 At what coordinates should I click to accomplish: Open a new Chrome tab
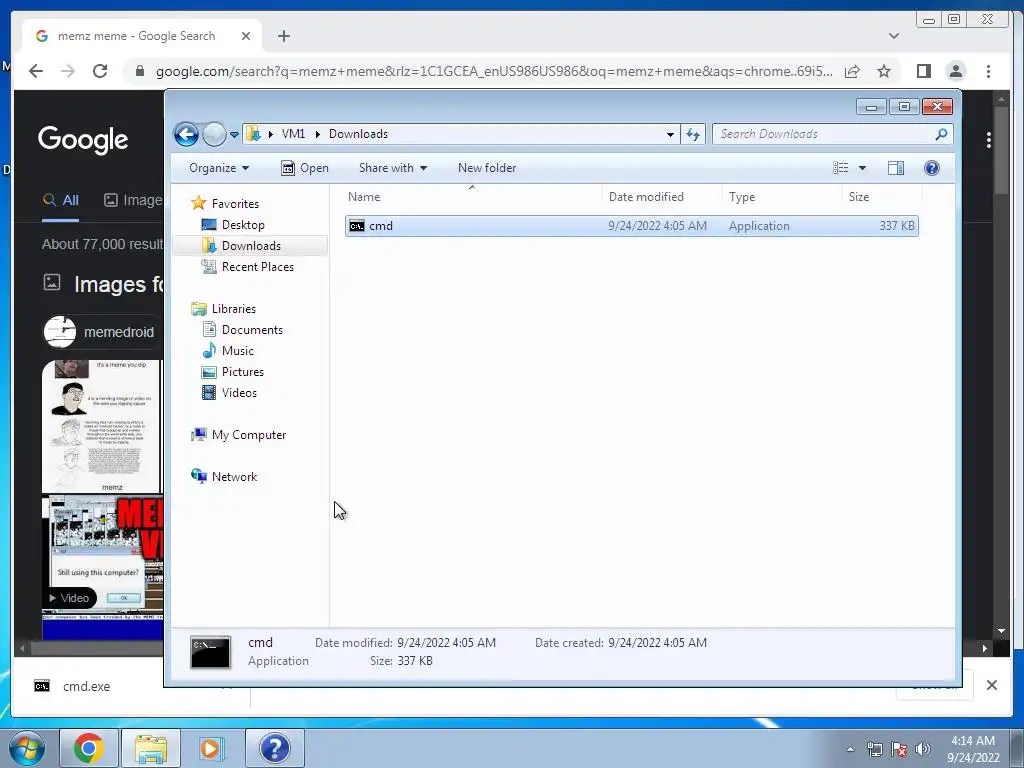click(283, 36)
